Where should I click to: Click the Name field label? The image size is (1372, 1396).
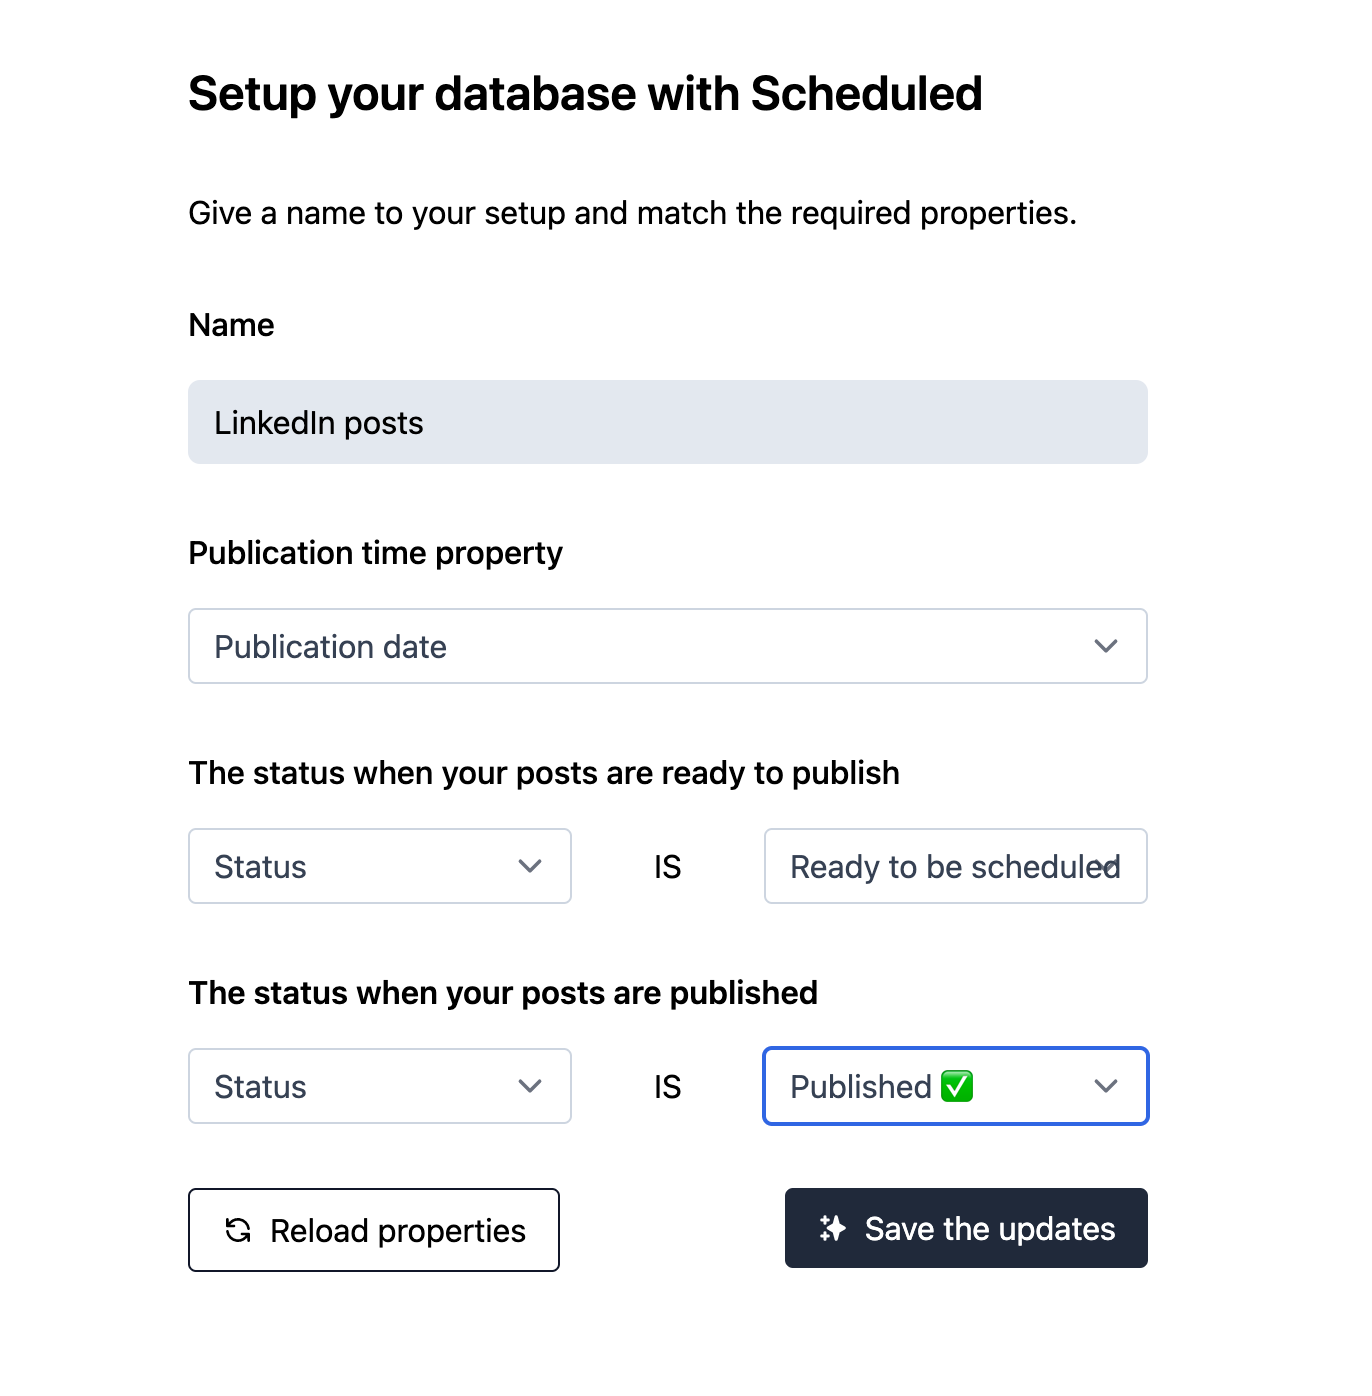(231, 325)
